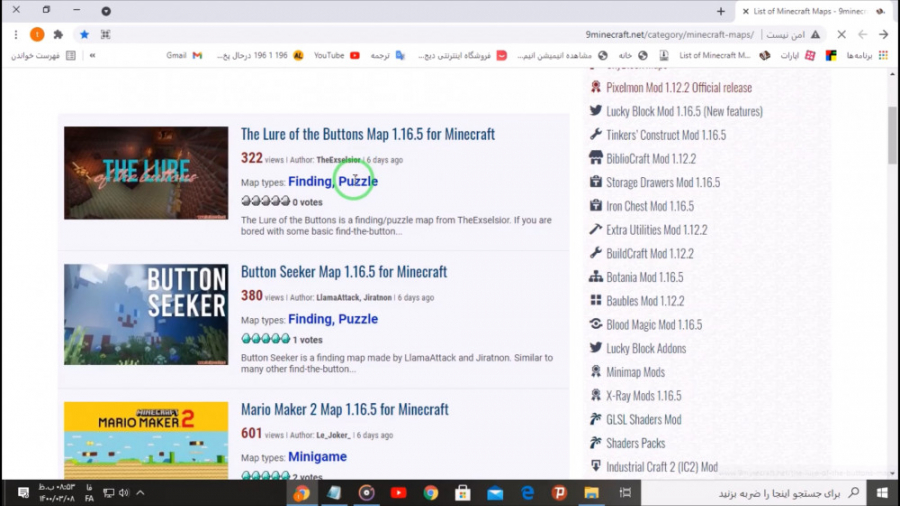Click the sitemap icon beside Botania Mod 1.16.5
900x506 pixels.
coord(595,277)
